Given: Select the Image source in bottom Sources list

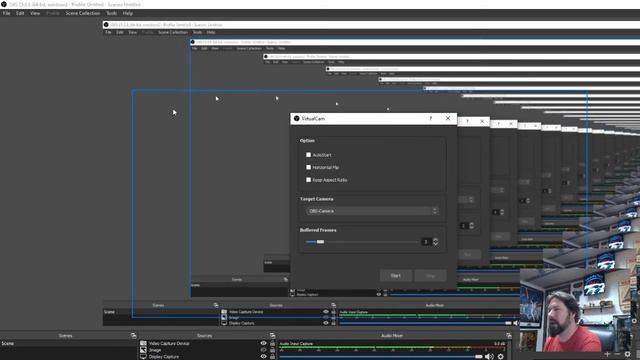Looking at the screenshot, I should point(155,350).
